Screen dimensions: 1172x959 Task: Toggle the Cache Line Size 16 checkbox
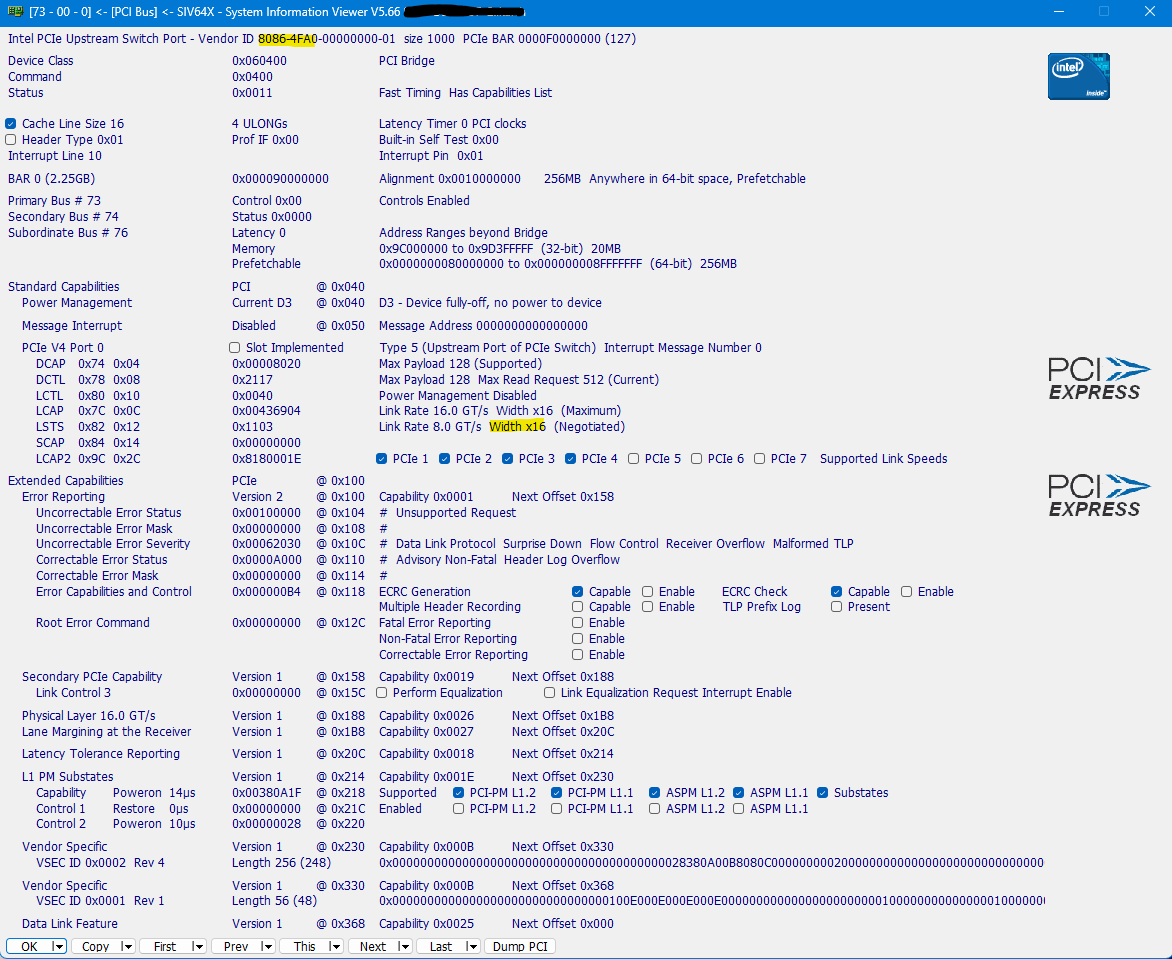pyautogui.click(x=11, y=124)
